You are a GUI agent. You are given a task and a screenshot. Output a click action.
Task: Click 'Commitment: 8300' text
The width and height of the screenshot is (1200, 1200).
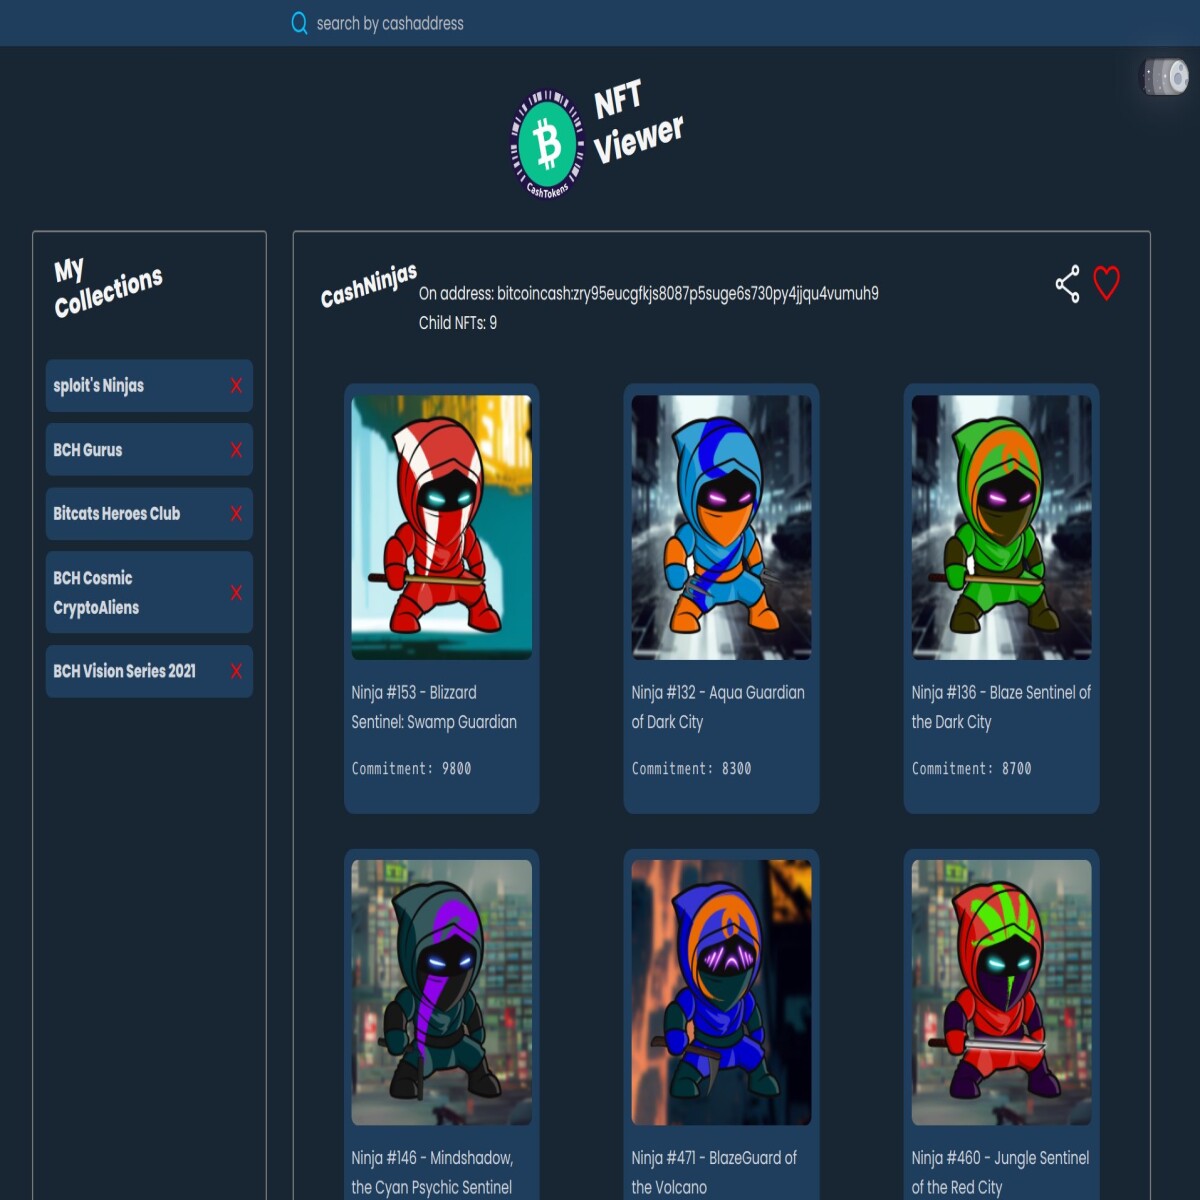[691, 768]
